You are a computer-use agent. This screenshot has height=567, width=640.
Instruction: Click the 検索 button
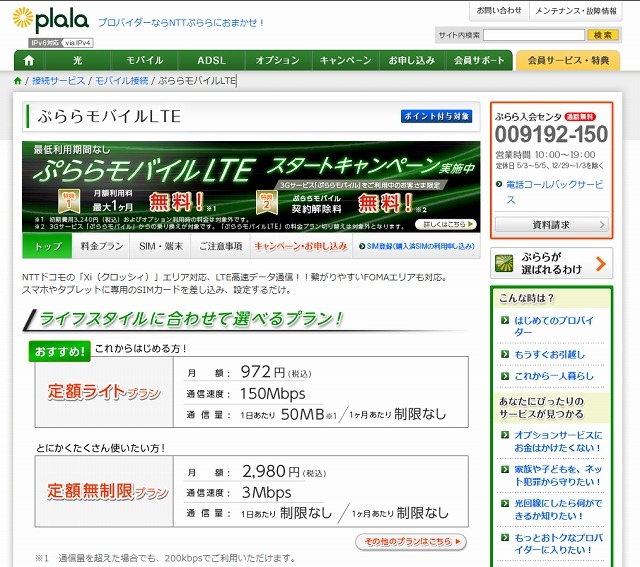tap(603, 35)
